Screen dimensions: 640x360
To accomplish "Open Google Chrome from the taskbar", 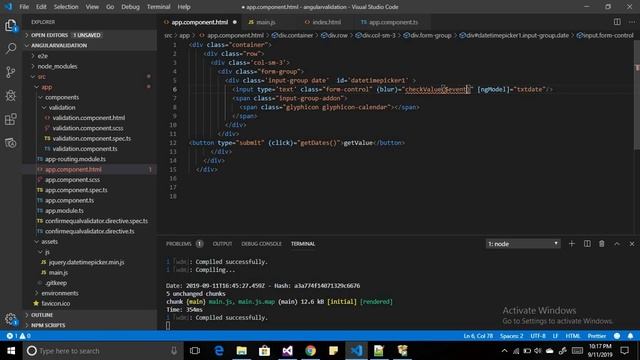I will point(310,351).
